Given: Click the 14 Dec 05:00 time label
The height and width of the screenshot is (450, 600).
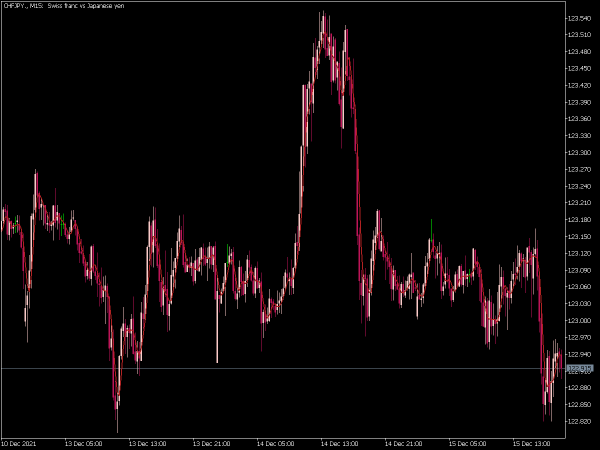Looking at the screenshot, I should click(275, 444).
